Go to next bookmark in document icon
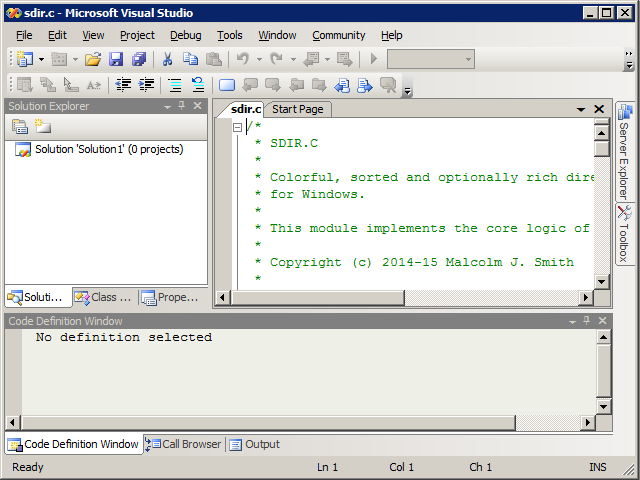The height and width of the screenshot is (480, 640). (x=365, y=85)
